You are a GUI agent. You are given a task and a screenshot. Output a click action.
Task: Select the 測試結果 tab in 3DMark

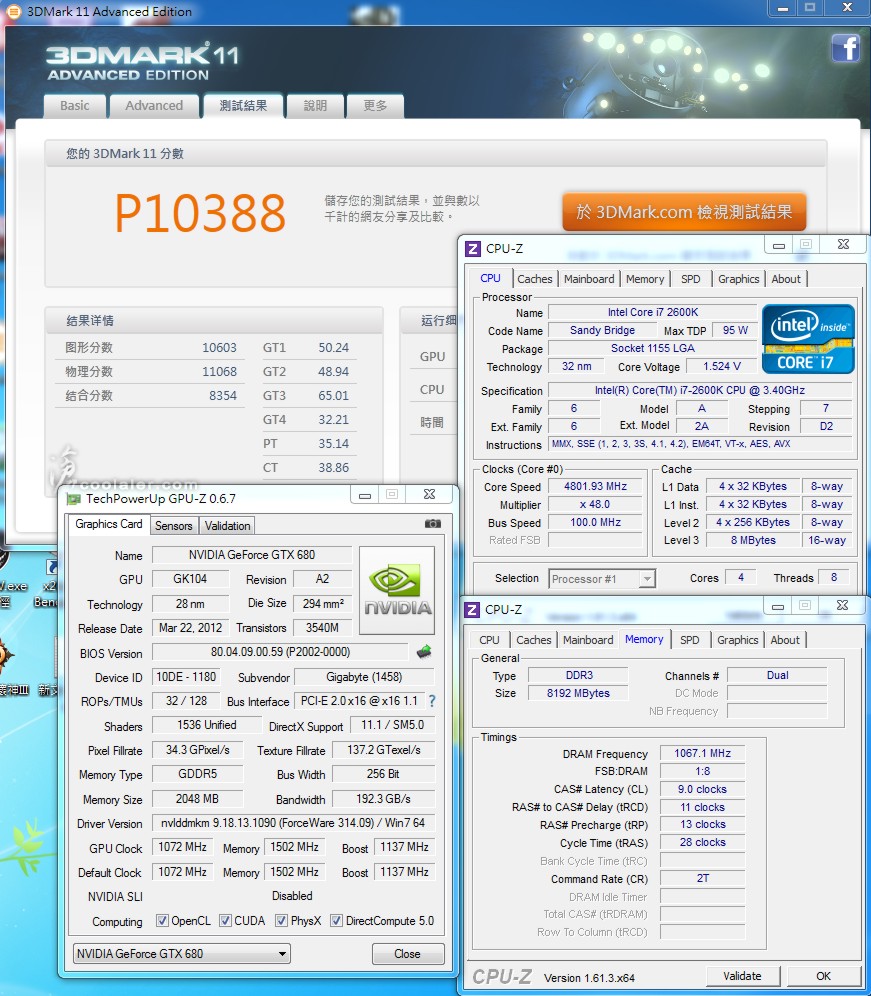[243, 106]
